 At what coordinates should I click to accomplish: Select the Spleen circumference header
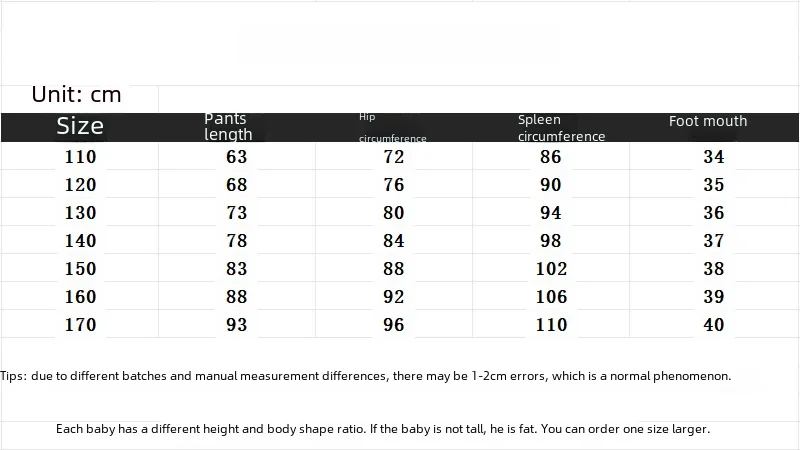561,128
